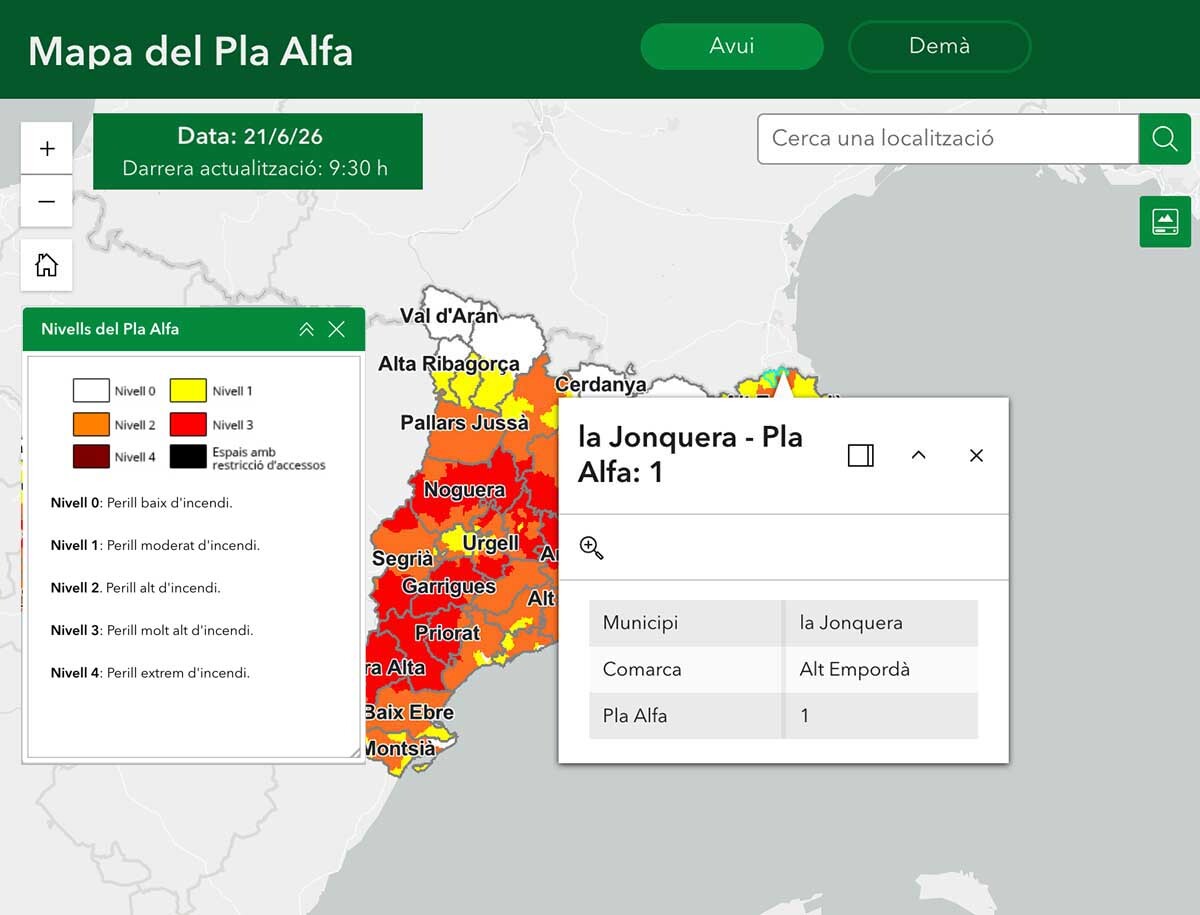Focus the Cerca una localització search field

click(x=948, y=139)
